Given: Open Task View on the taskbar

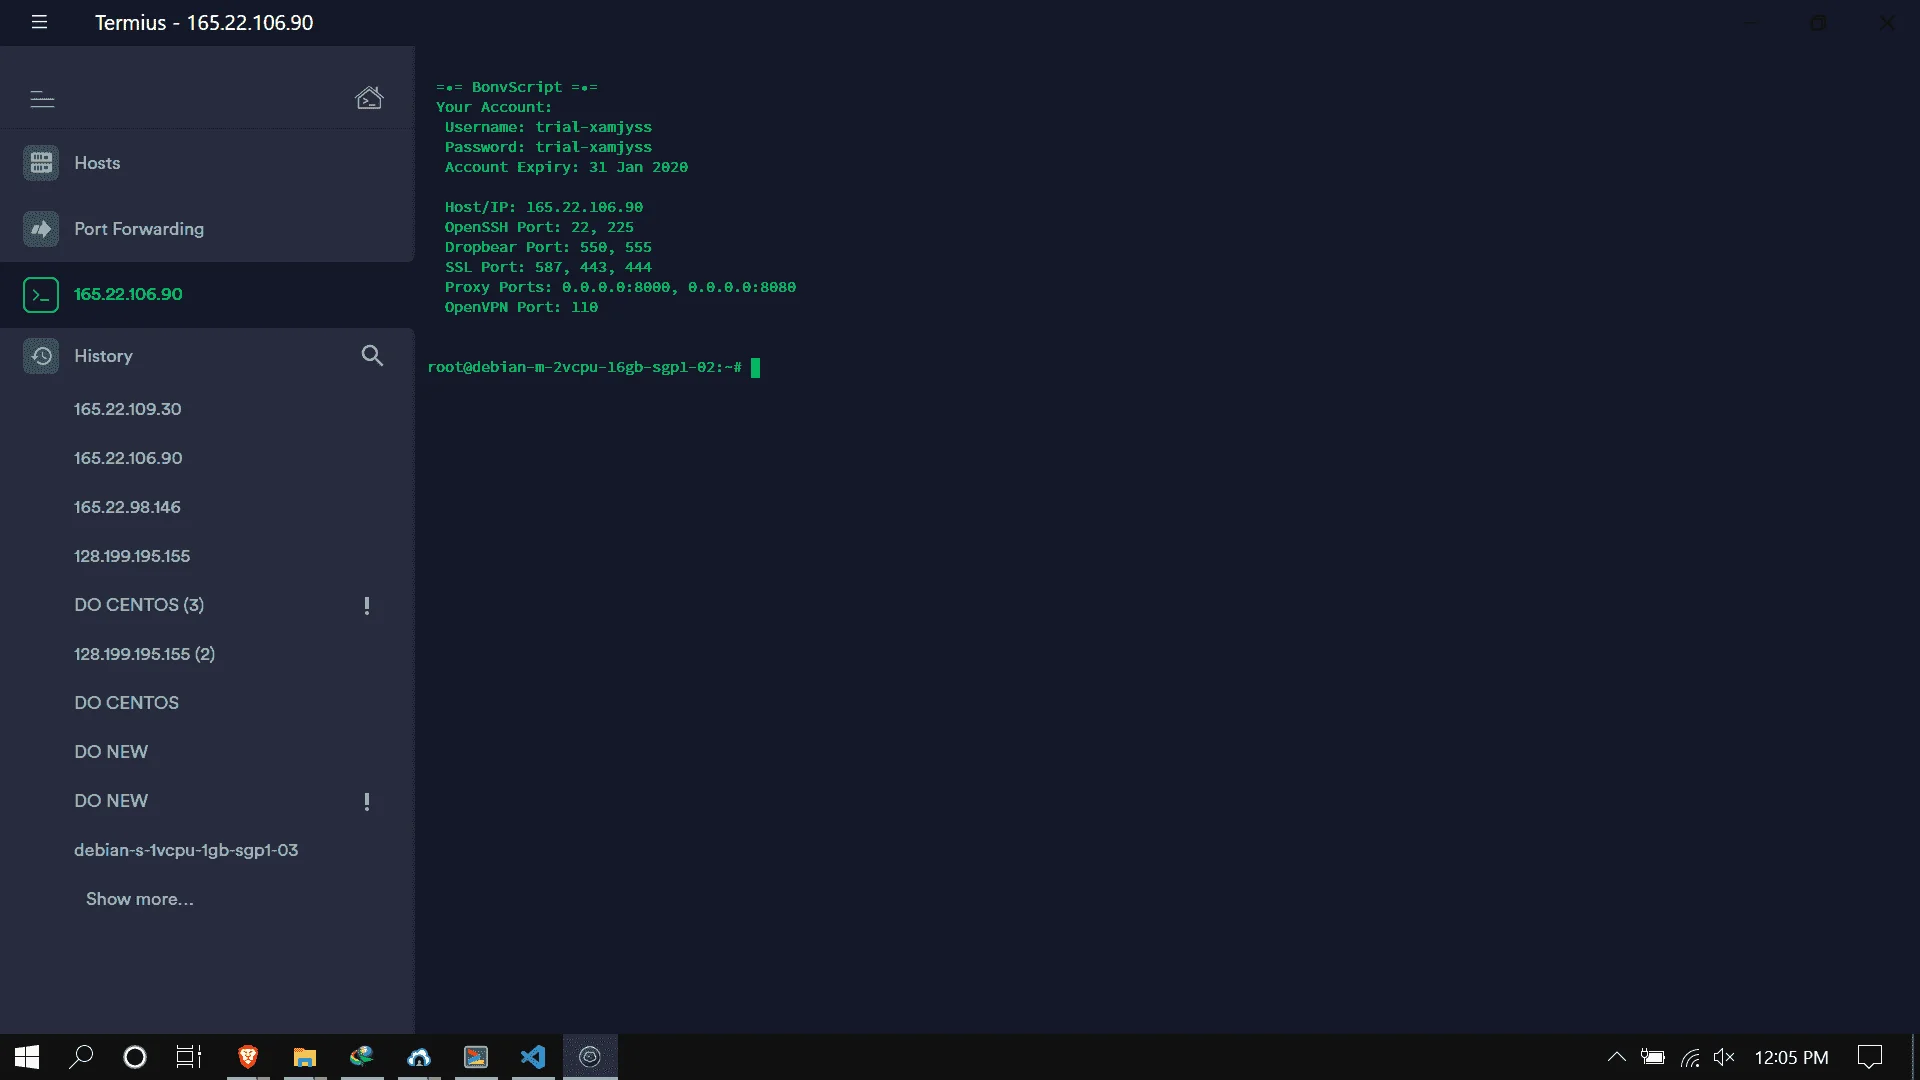Looking at the screenshot, I should [x=189, y=1057].
